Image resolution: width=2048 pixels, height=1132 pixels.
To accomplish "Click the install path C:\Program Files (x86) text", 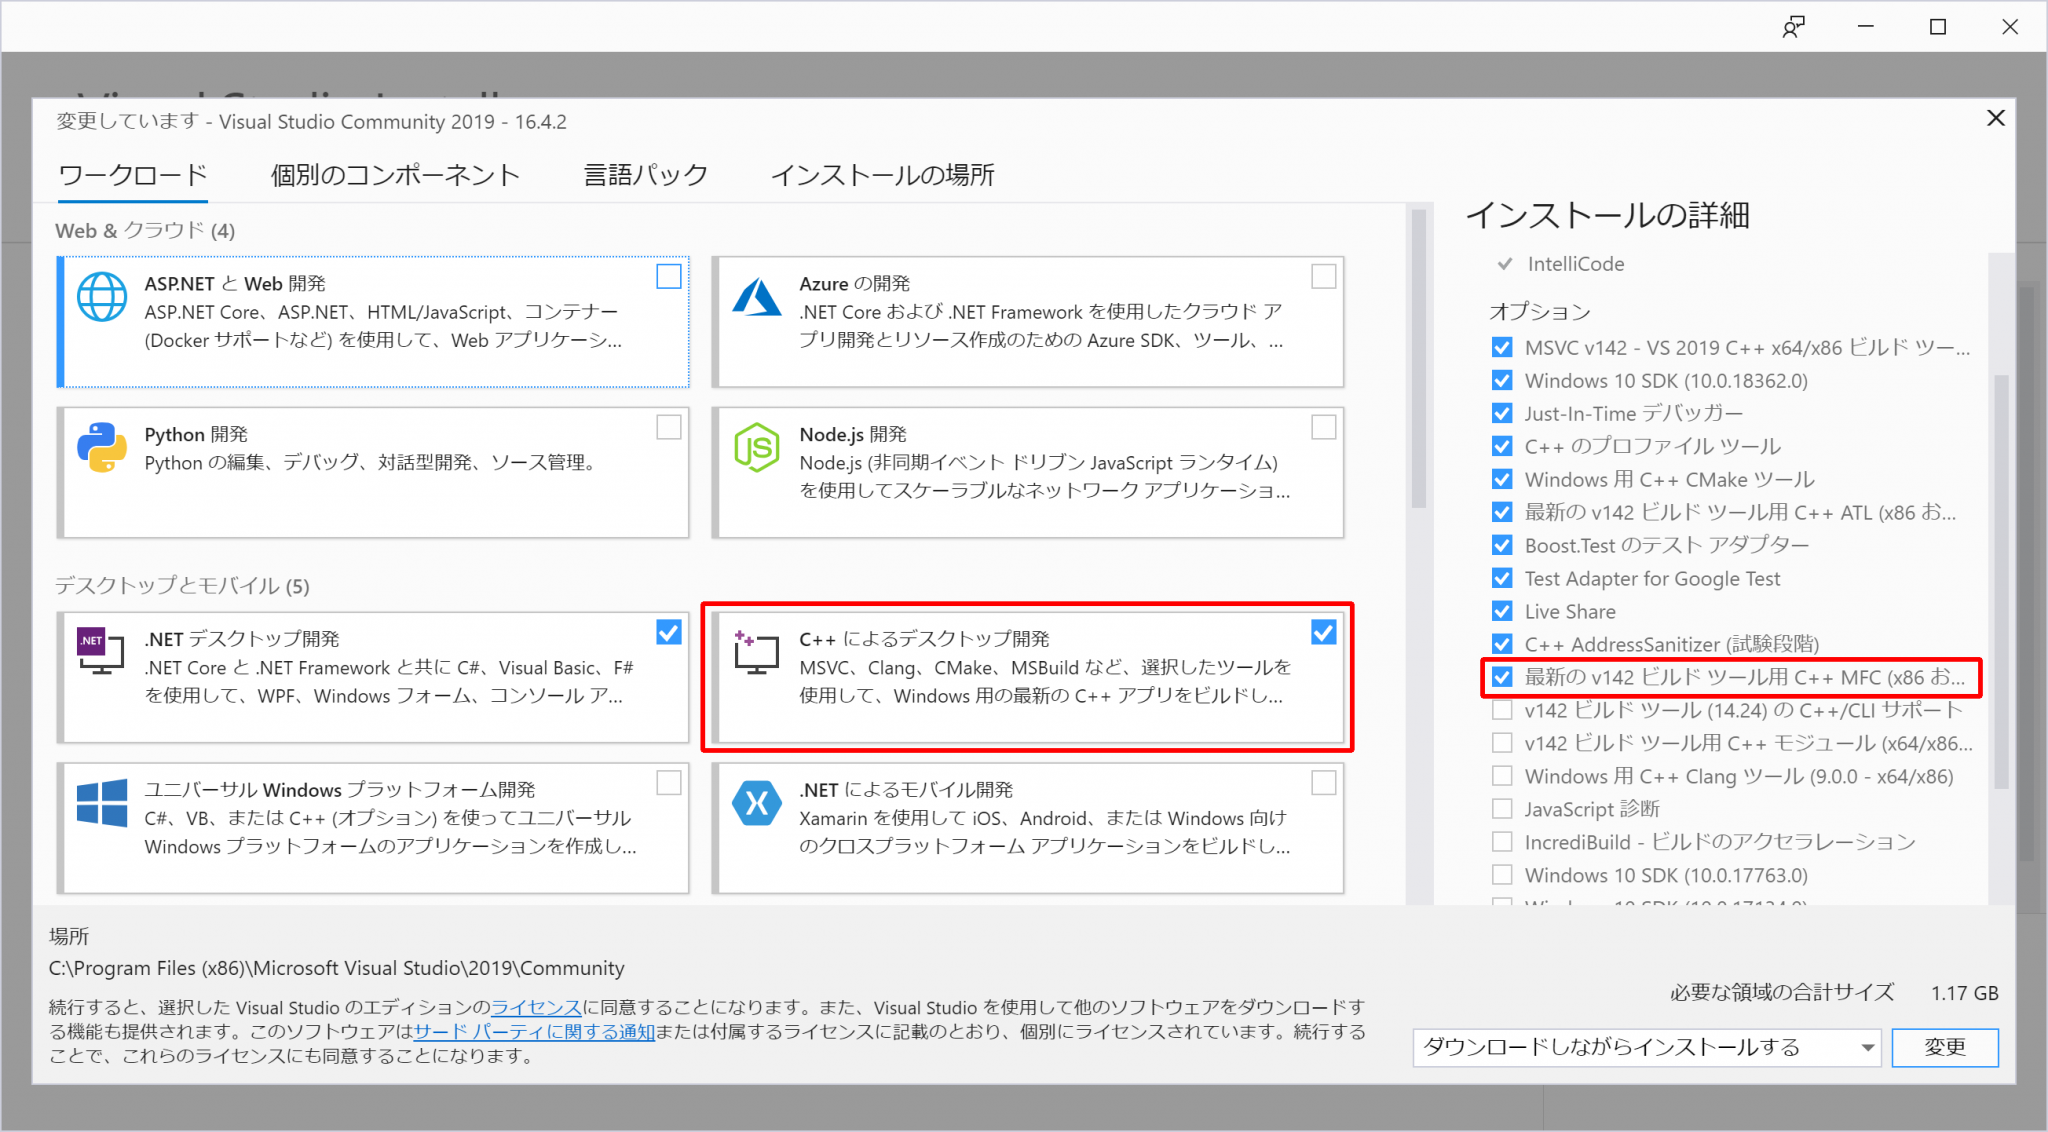I will click(336, 968).
